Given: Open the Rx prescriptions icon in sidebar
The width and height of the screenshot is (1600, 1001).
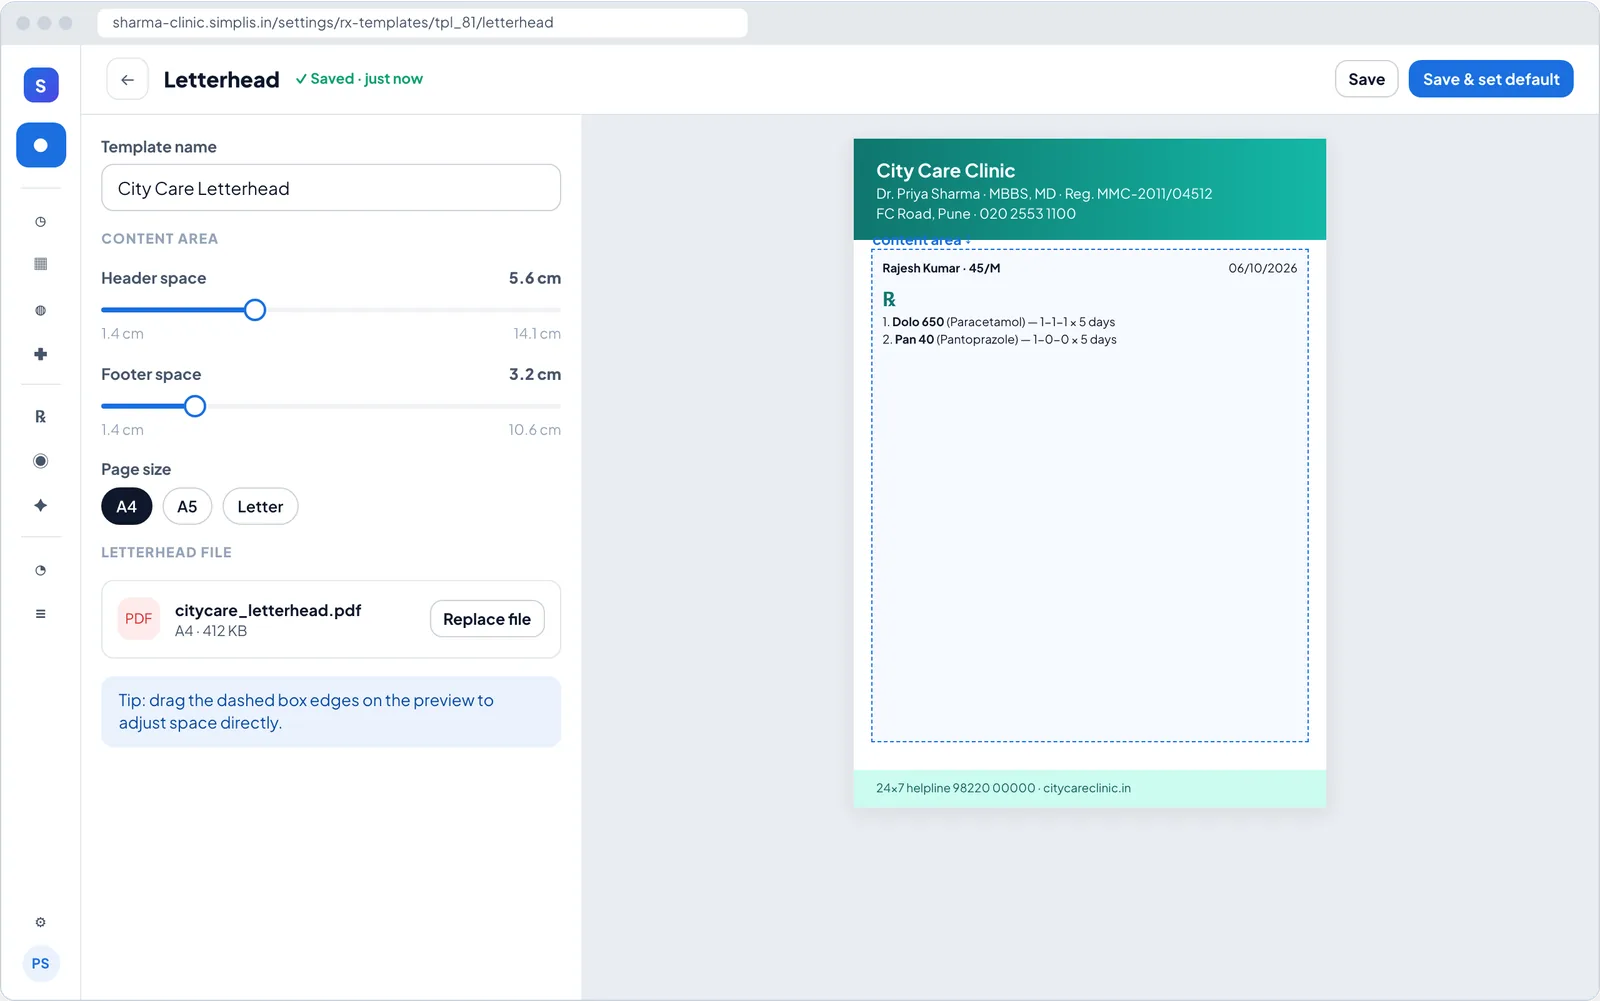Looking at the screenshot, I should [41, 416].
